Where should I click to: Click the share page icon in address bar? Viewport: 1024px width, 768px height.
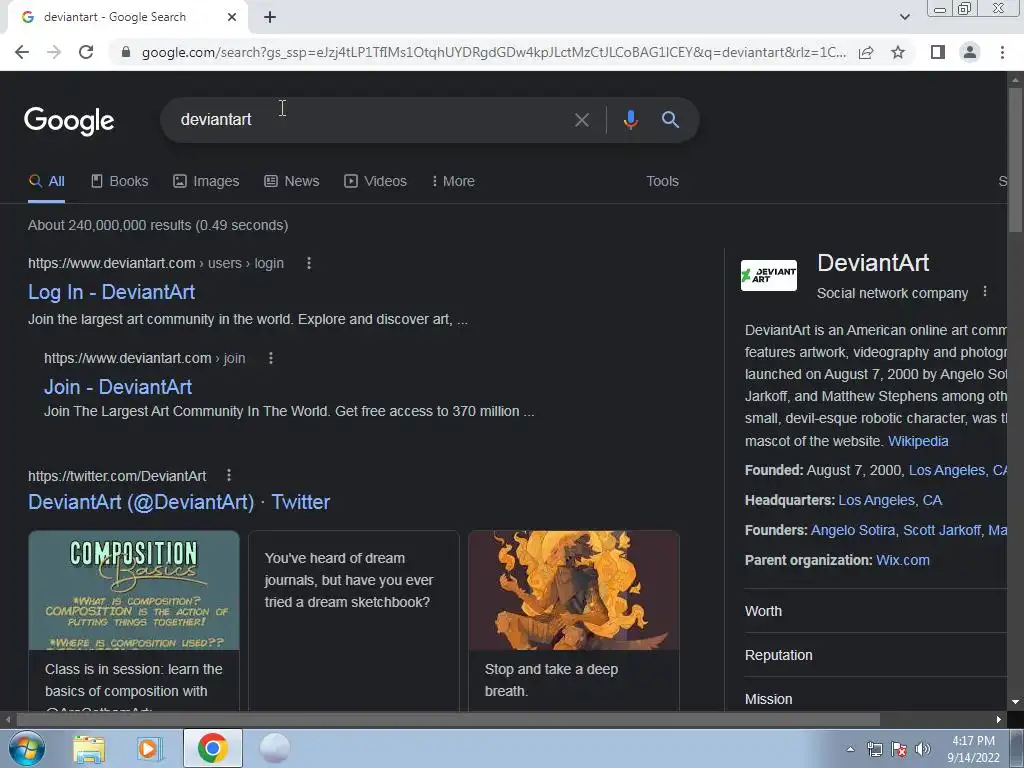(x=866, y=52)
